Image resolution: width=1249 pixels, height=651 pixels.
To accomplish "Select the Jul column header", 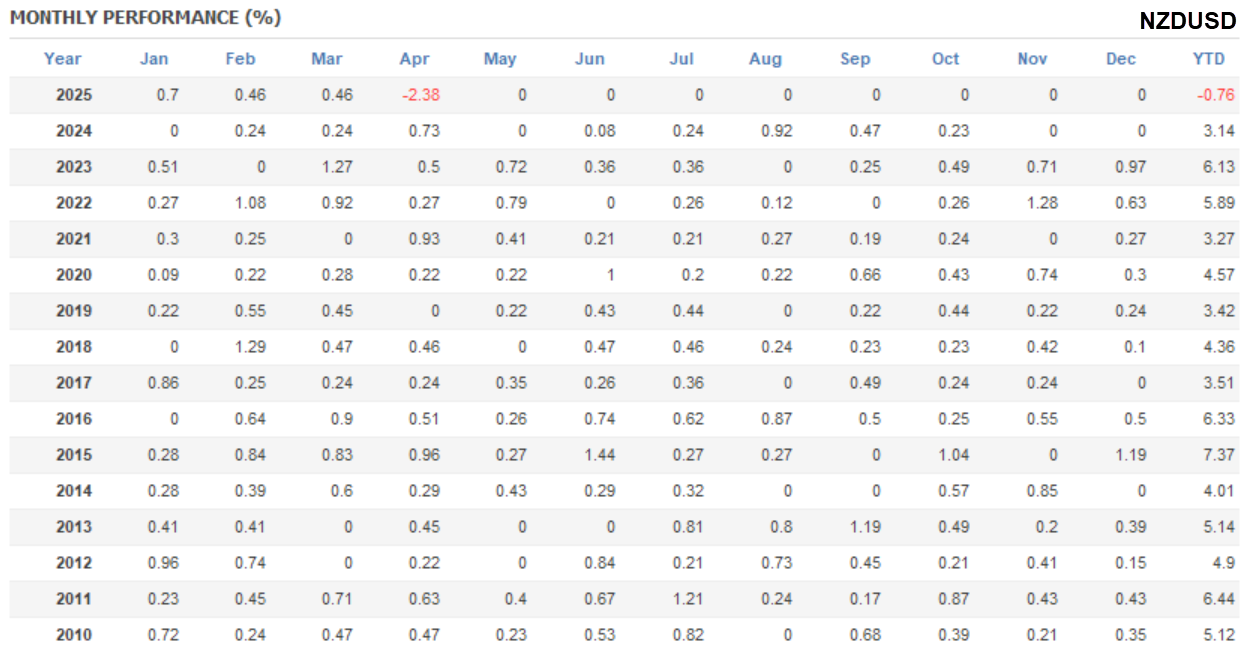I will coord(681,59).
